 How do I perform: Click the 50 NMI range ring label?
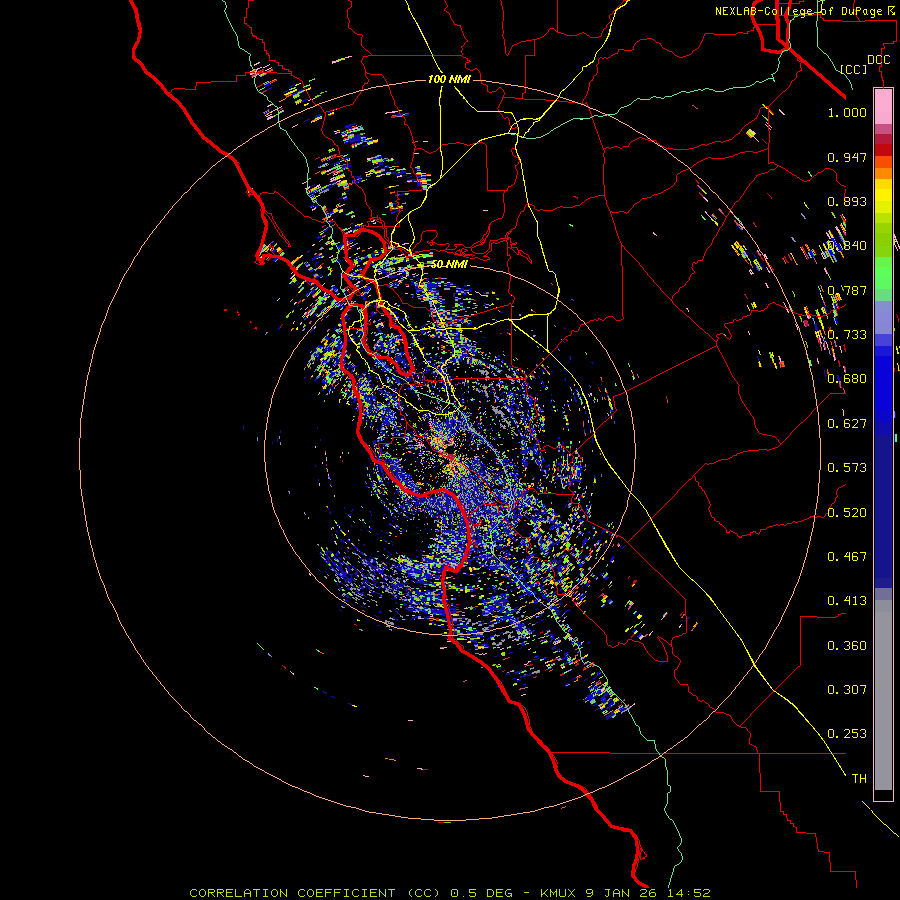pyautogui.click(x=449, y=264)
